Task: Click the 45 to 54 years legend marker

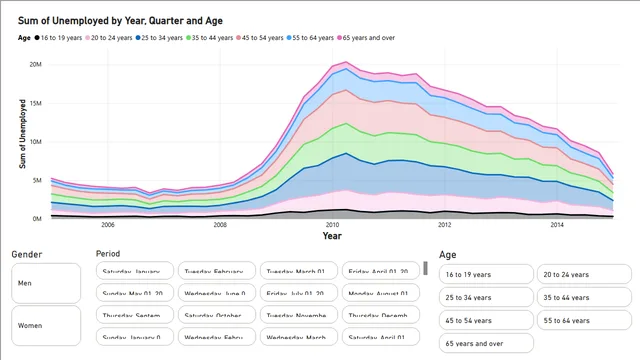Action: (x=238, y=38)
